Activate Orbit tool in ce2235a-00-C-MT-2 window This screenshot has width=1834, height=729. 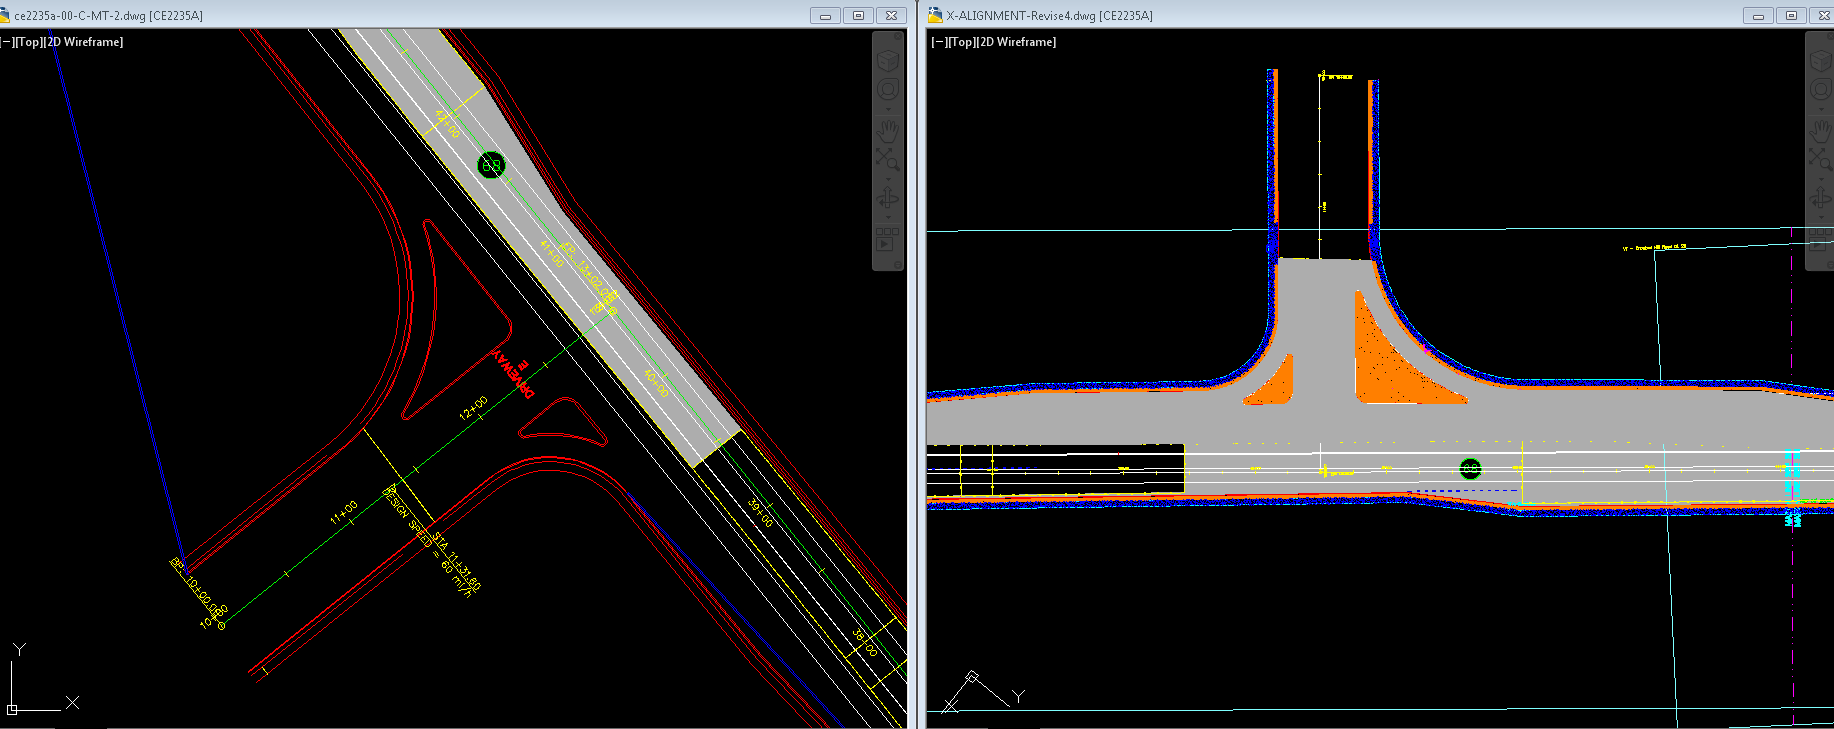(888, 197)
